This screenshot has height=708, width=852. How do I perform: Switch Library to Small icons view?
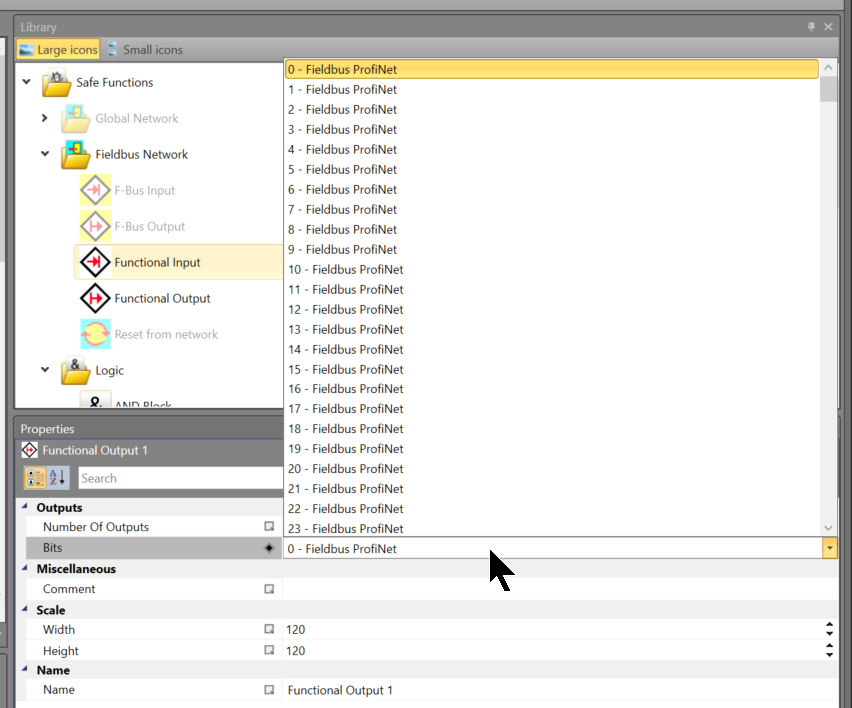145,49
